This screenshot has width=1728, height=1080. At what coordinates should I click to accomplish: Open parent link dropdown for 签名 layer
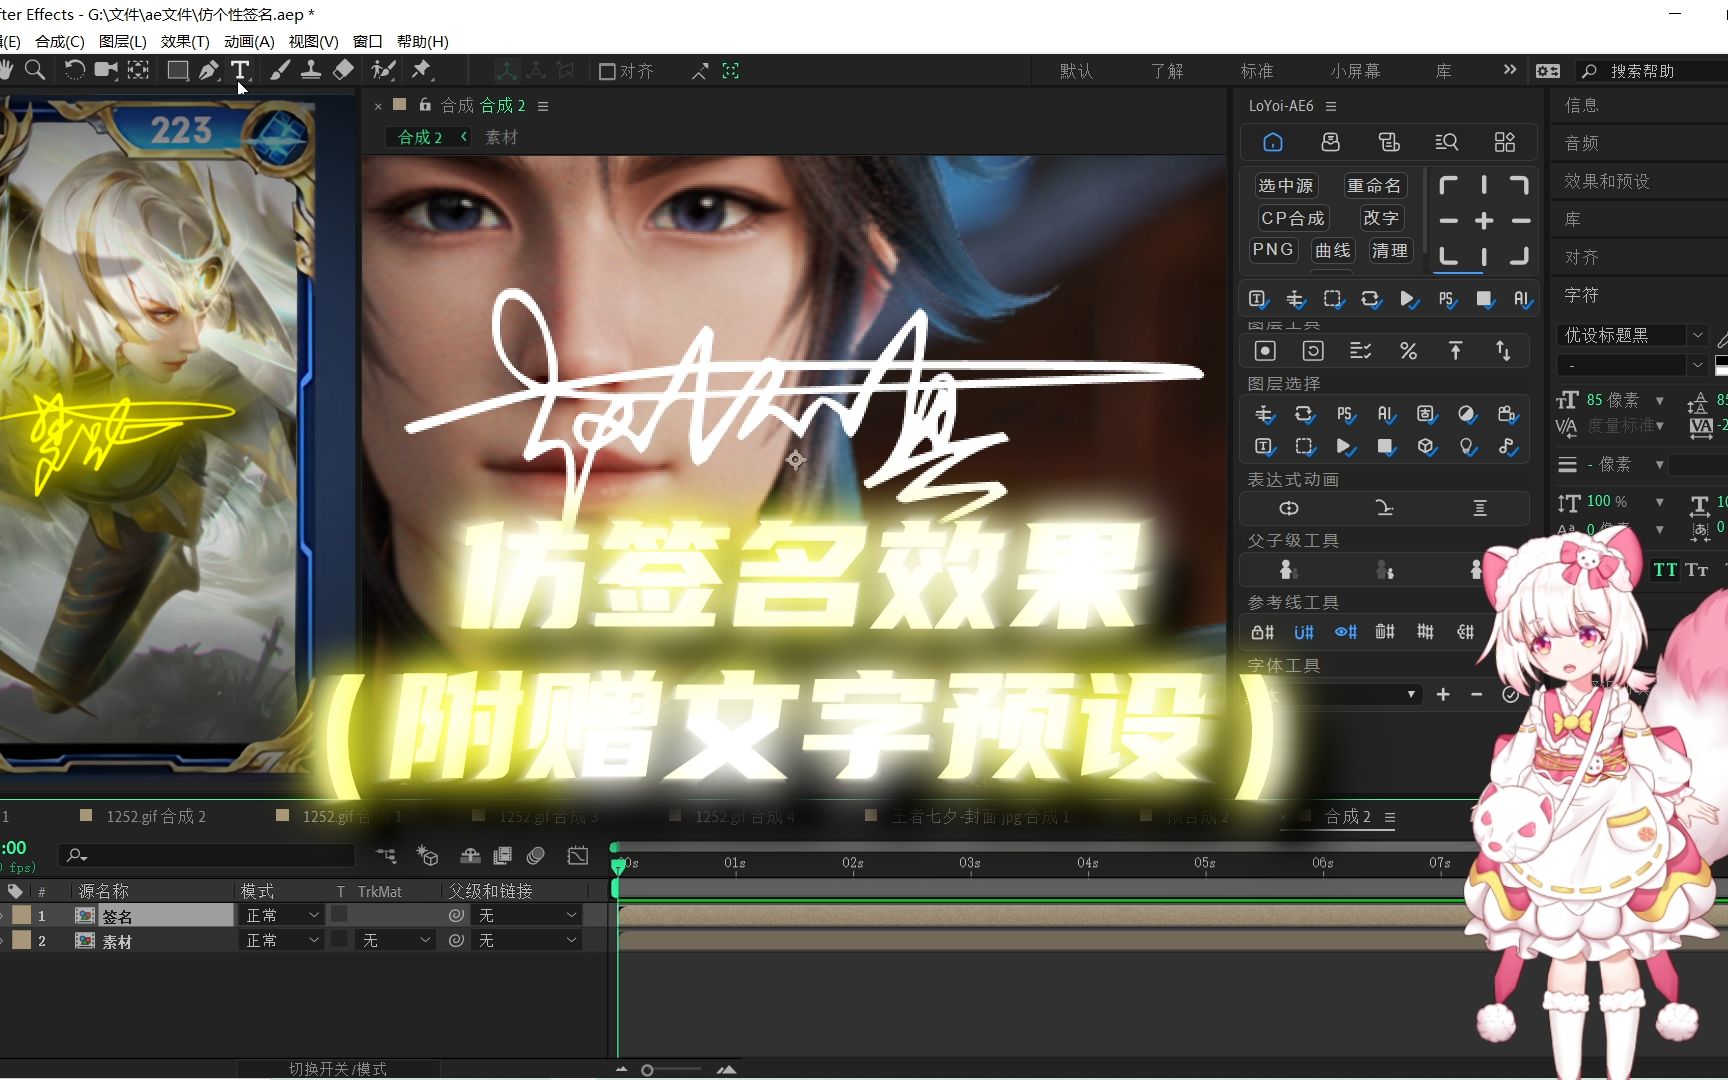[528, 915]
